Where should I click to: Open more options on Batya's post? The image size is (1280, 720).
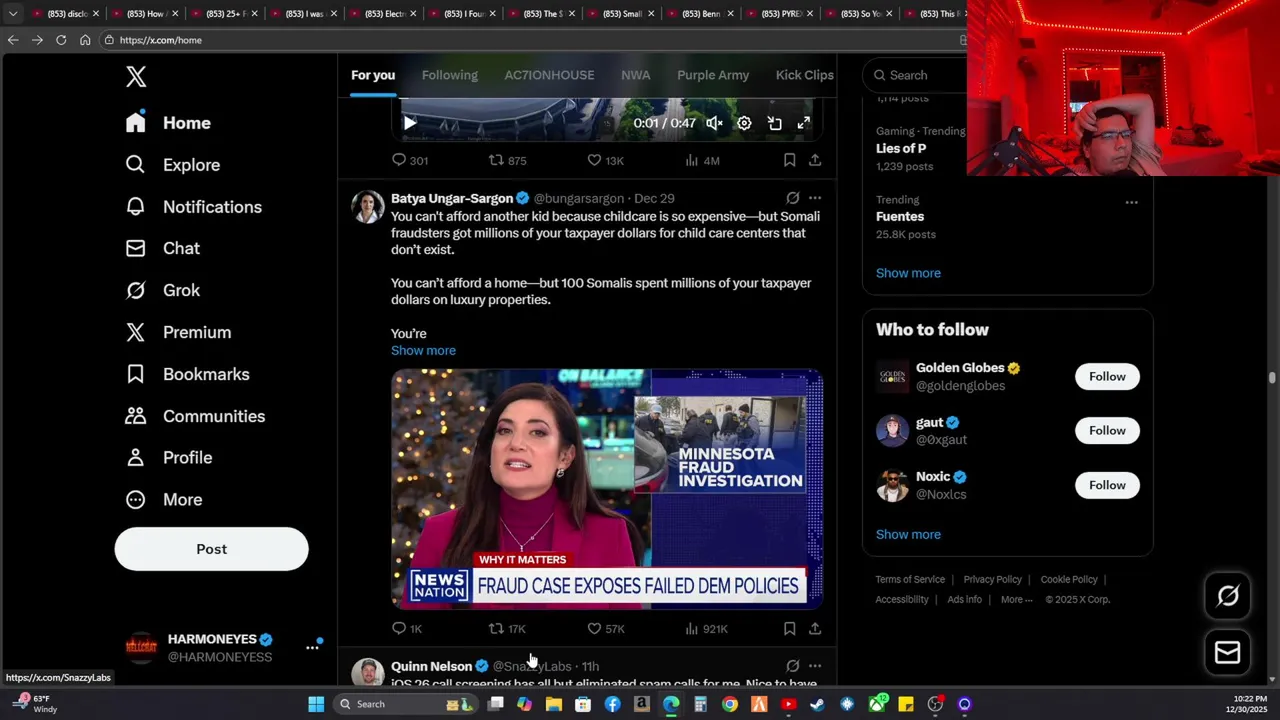[x=815, y=198]
